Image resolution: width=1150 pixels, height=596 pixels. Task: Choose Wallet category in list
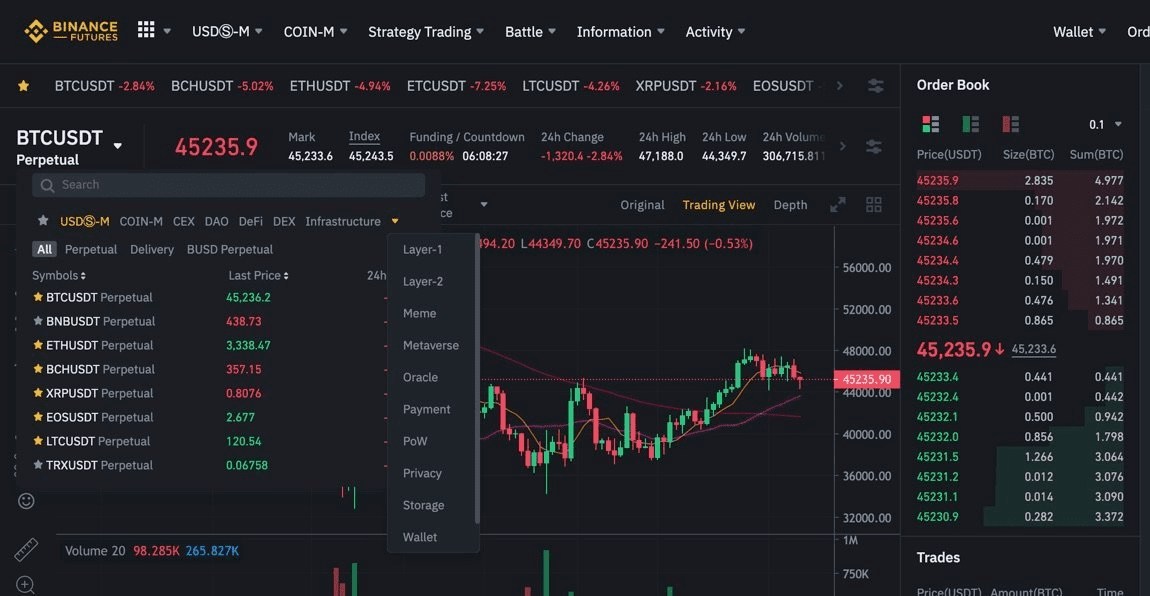[420, 537]
